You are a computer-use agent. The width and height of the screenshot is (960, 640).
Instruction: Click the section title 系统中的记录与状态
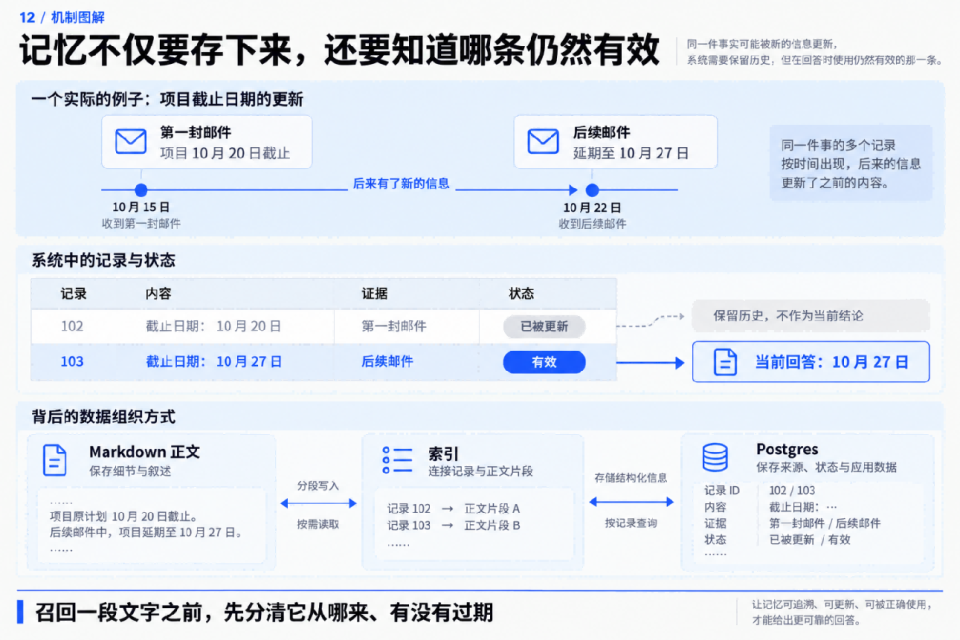[103, 261]
